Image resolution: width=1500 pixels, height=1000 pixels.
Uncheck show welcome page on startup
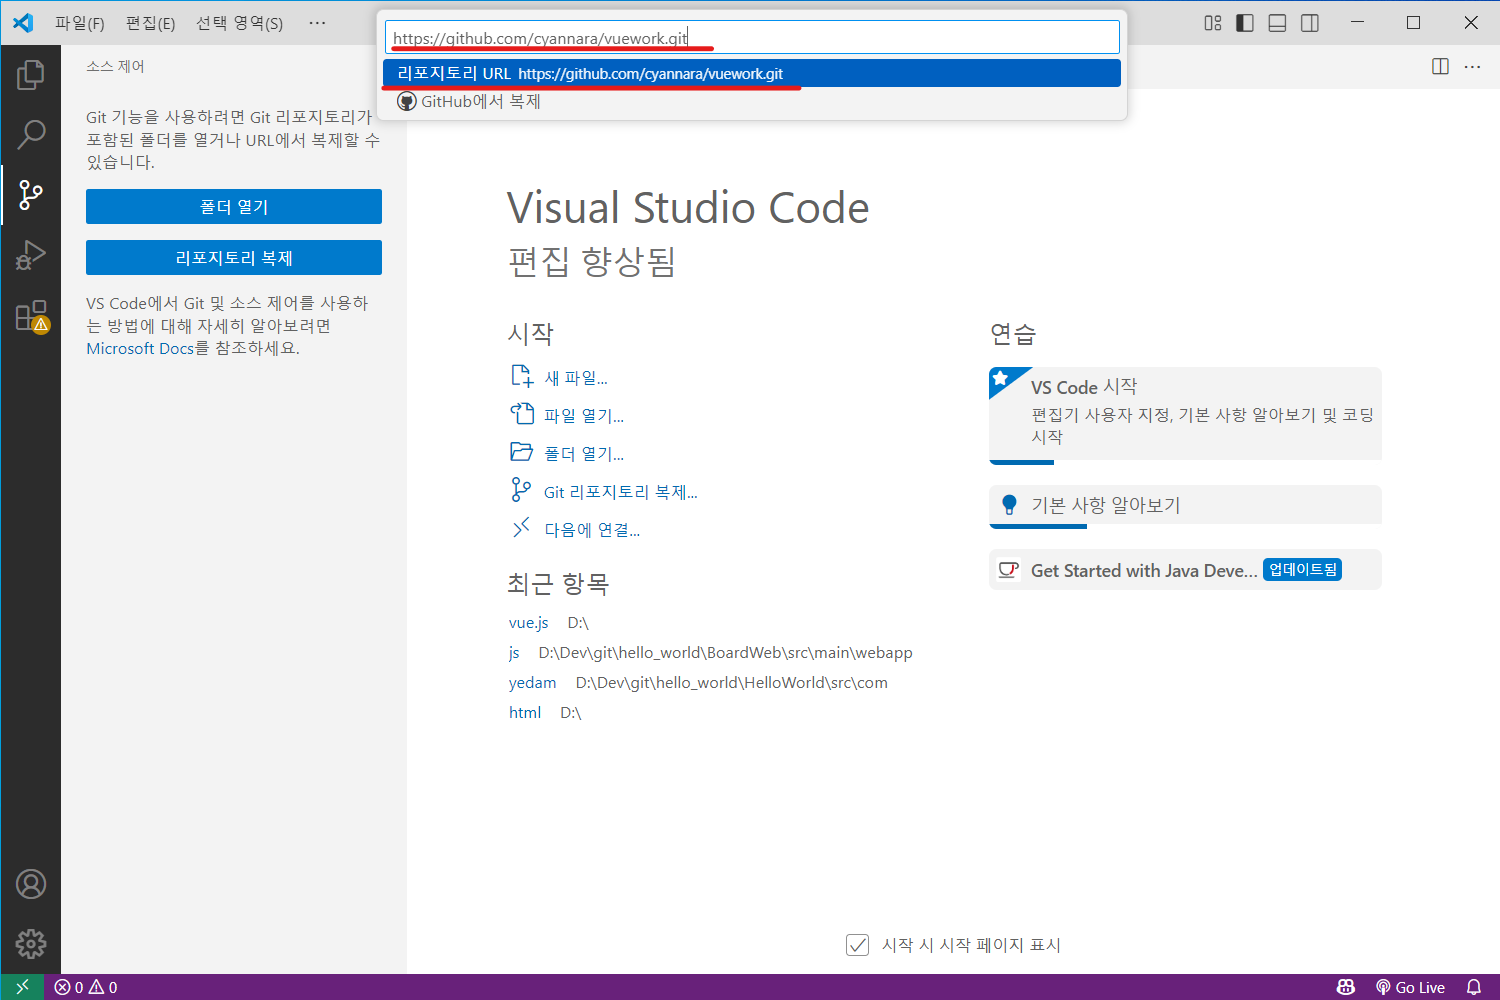point(857,945)
